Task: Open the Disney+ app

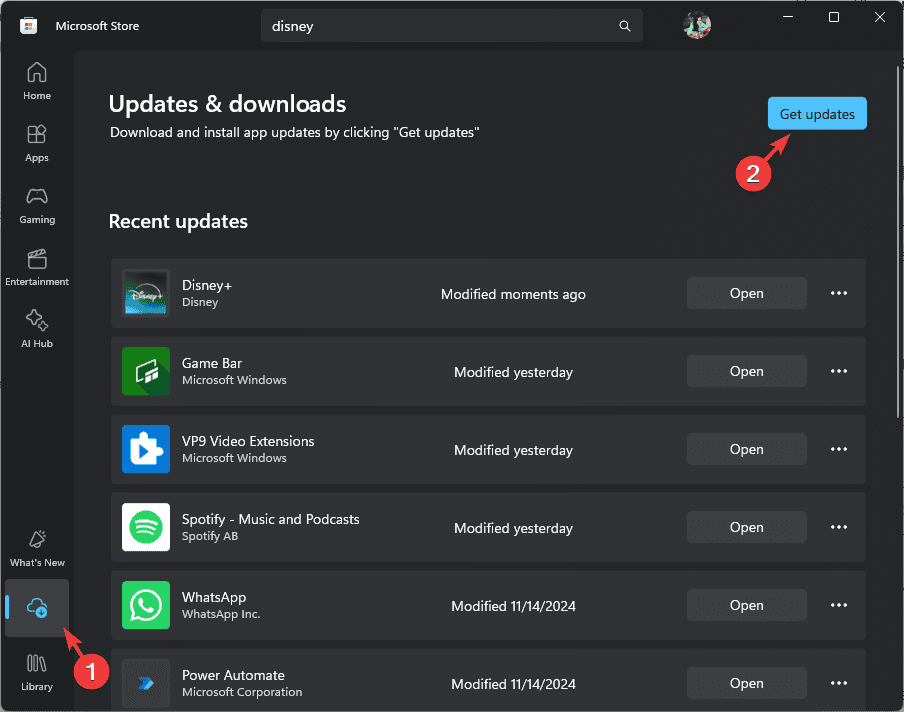Action: 747,293
